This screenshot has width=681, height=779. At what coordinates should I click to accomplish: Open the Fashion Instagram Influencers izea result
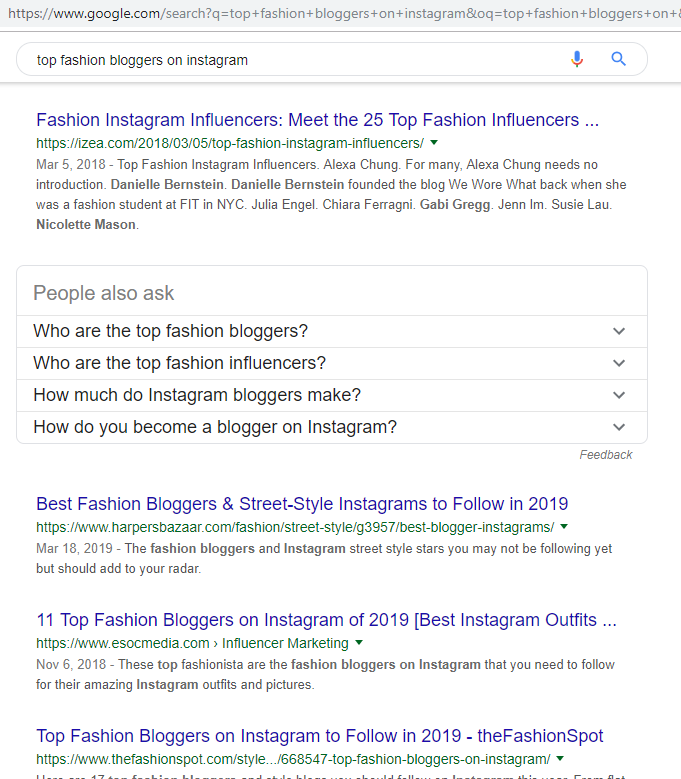317,120
